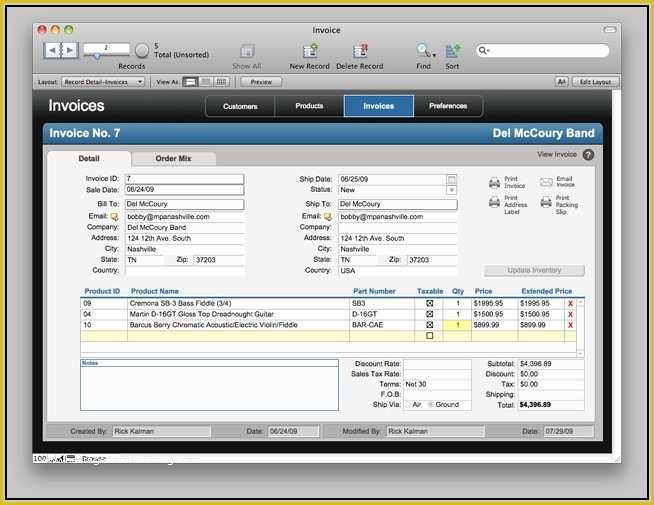654x505 pixels.
Task: Switch to the Order Mix tab
Action: tap(174, 158)
